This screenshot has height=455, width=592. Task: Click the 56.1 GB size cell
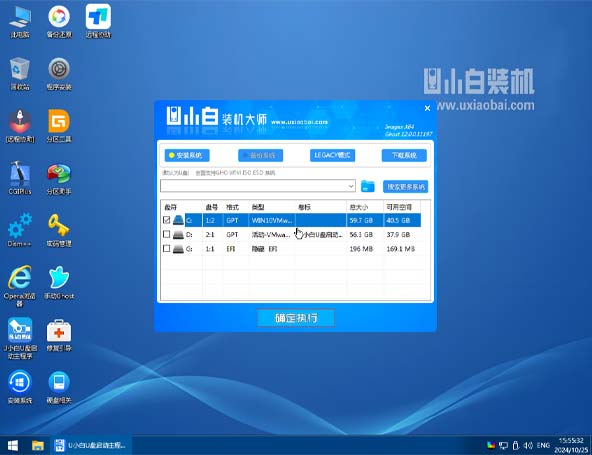[x=361, y=234]
